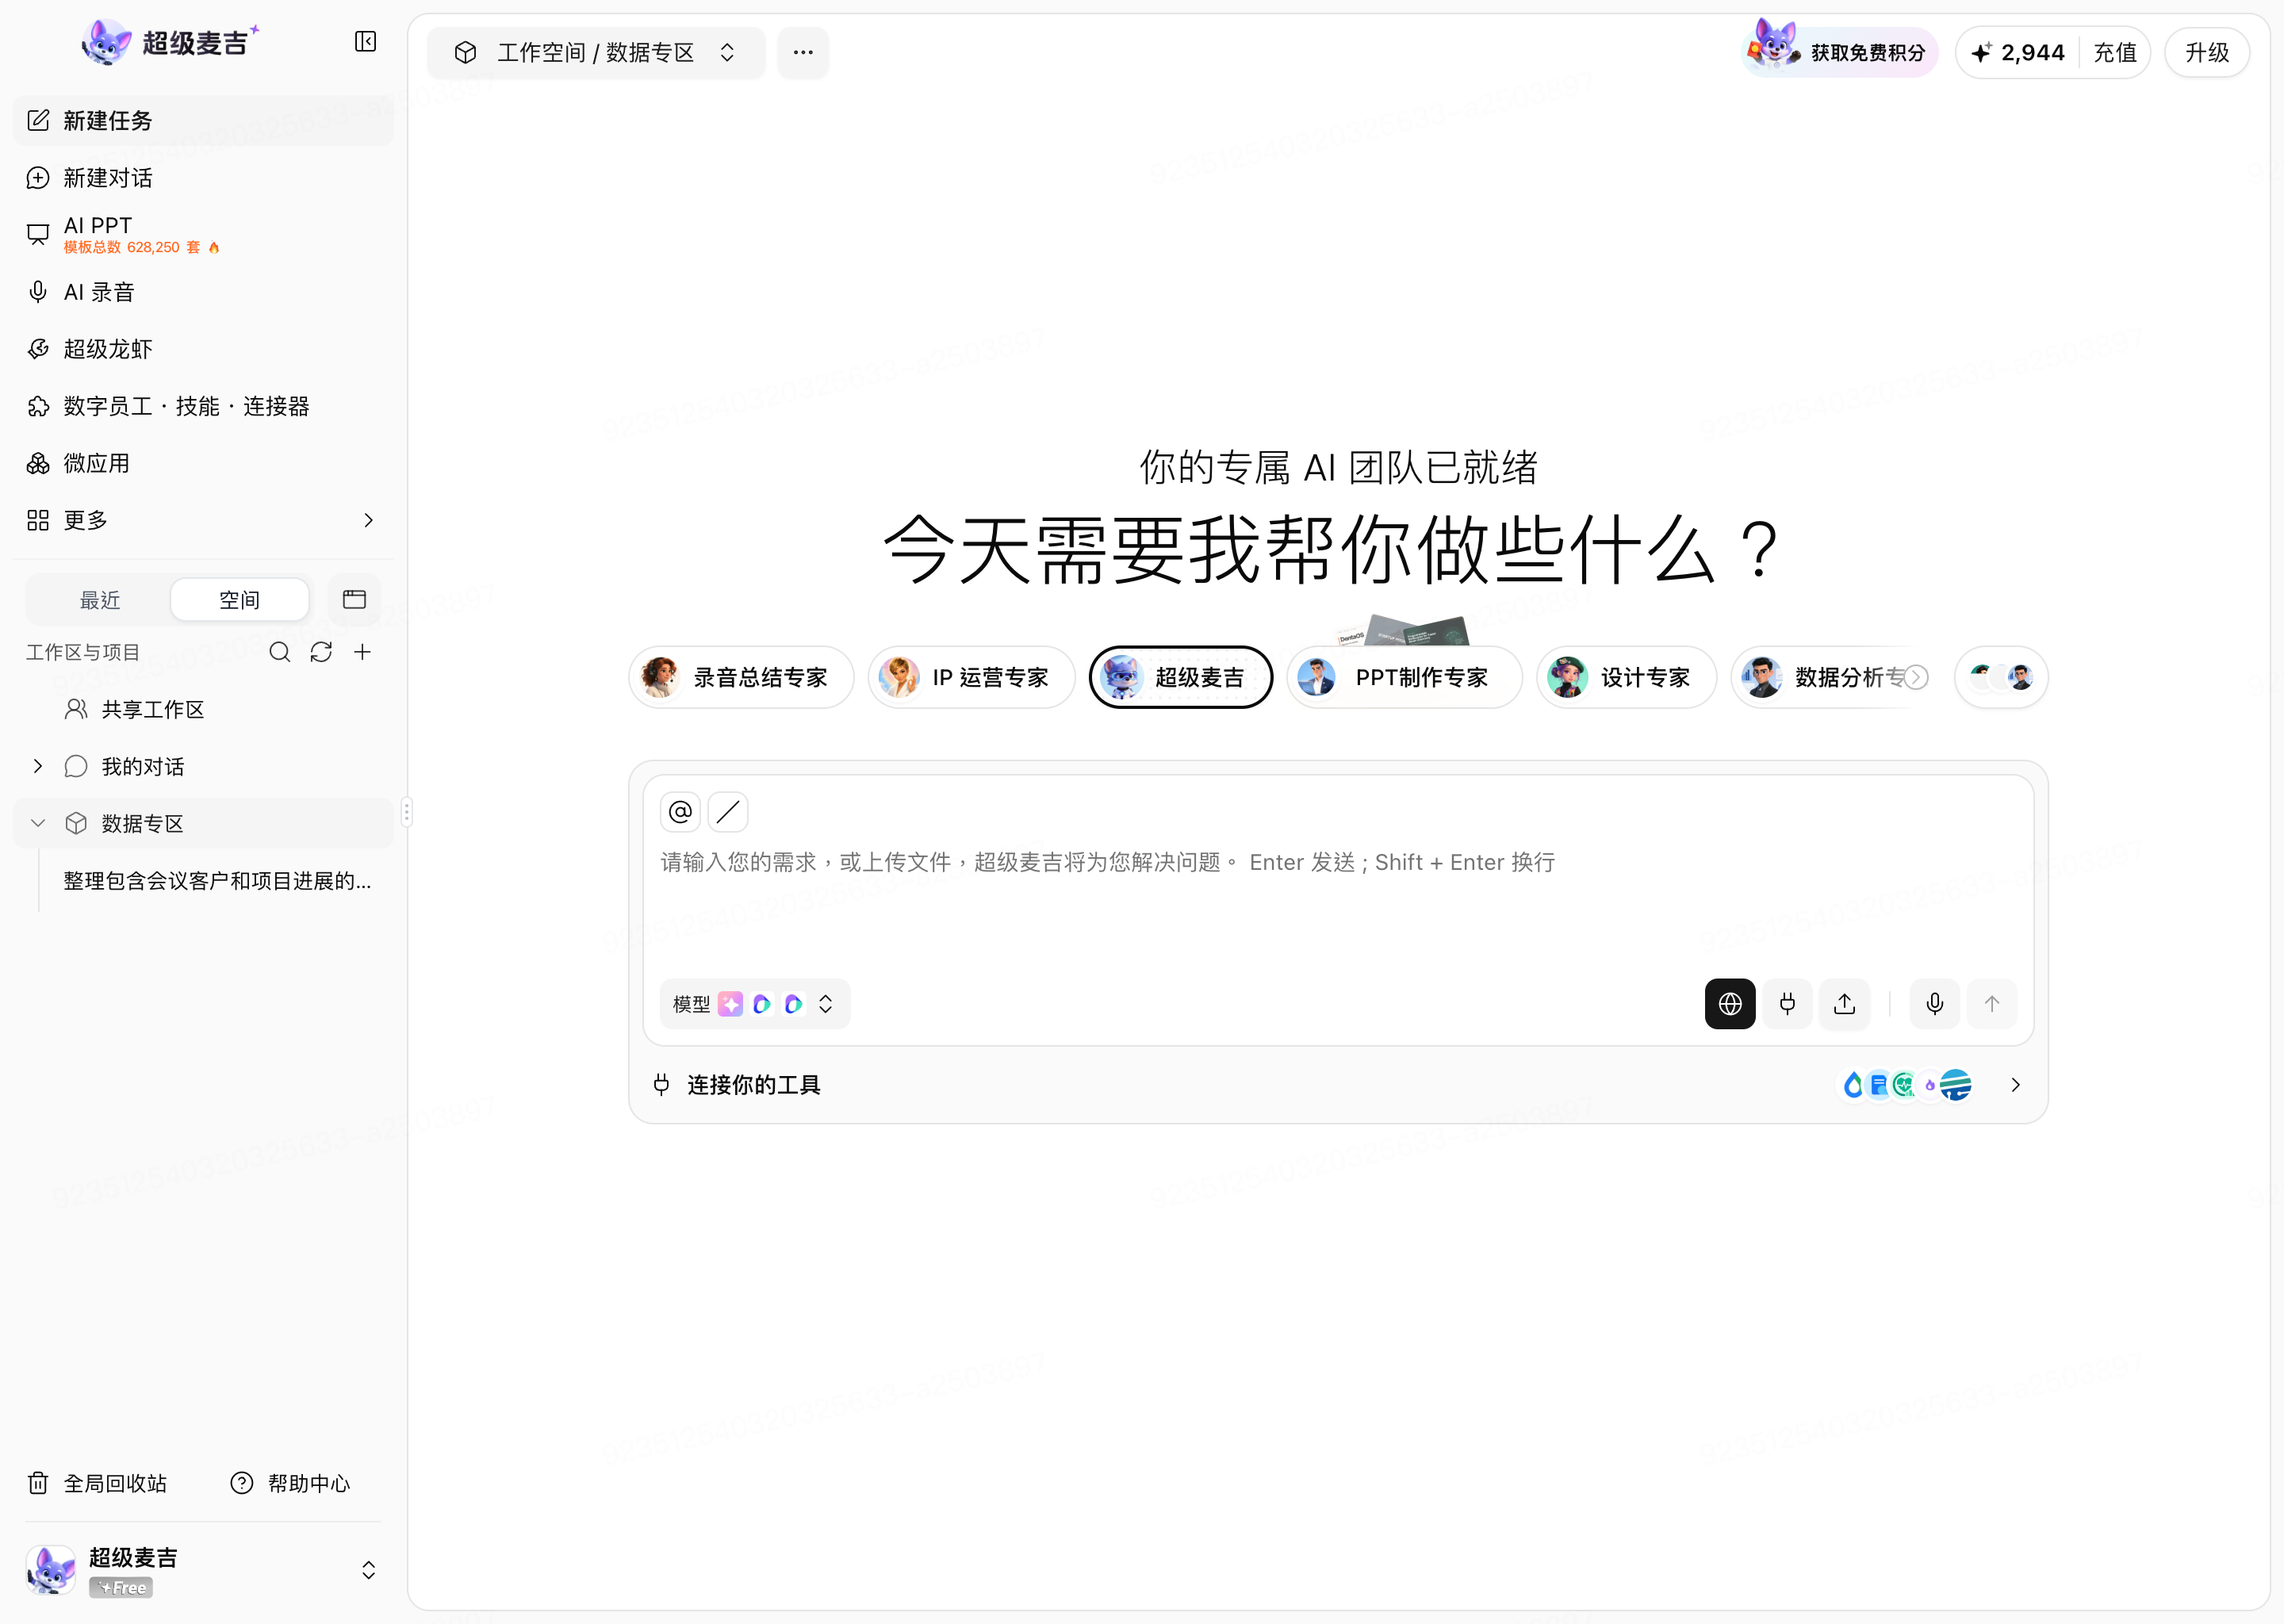The width and height of the screenshot is (2284, 1624).
Task: Open the 工作空间 / 数据专区 dropdown
Action: [596, 52]
